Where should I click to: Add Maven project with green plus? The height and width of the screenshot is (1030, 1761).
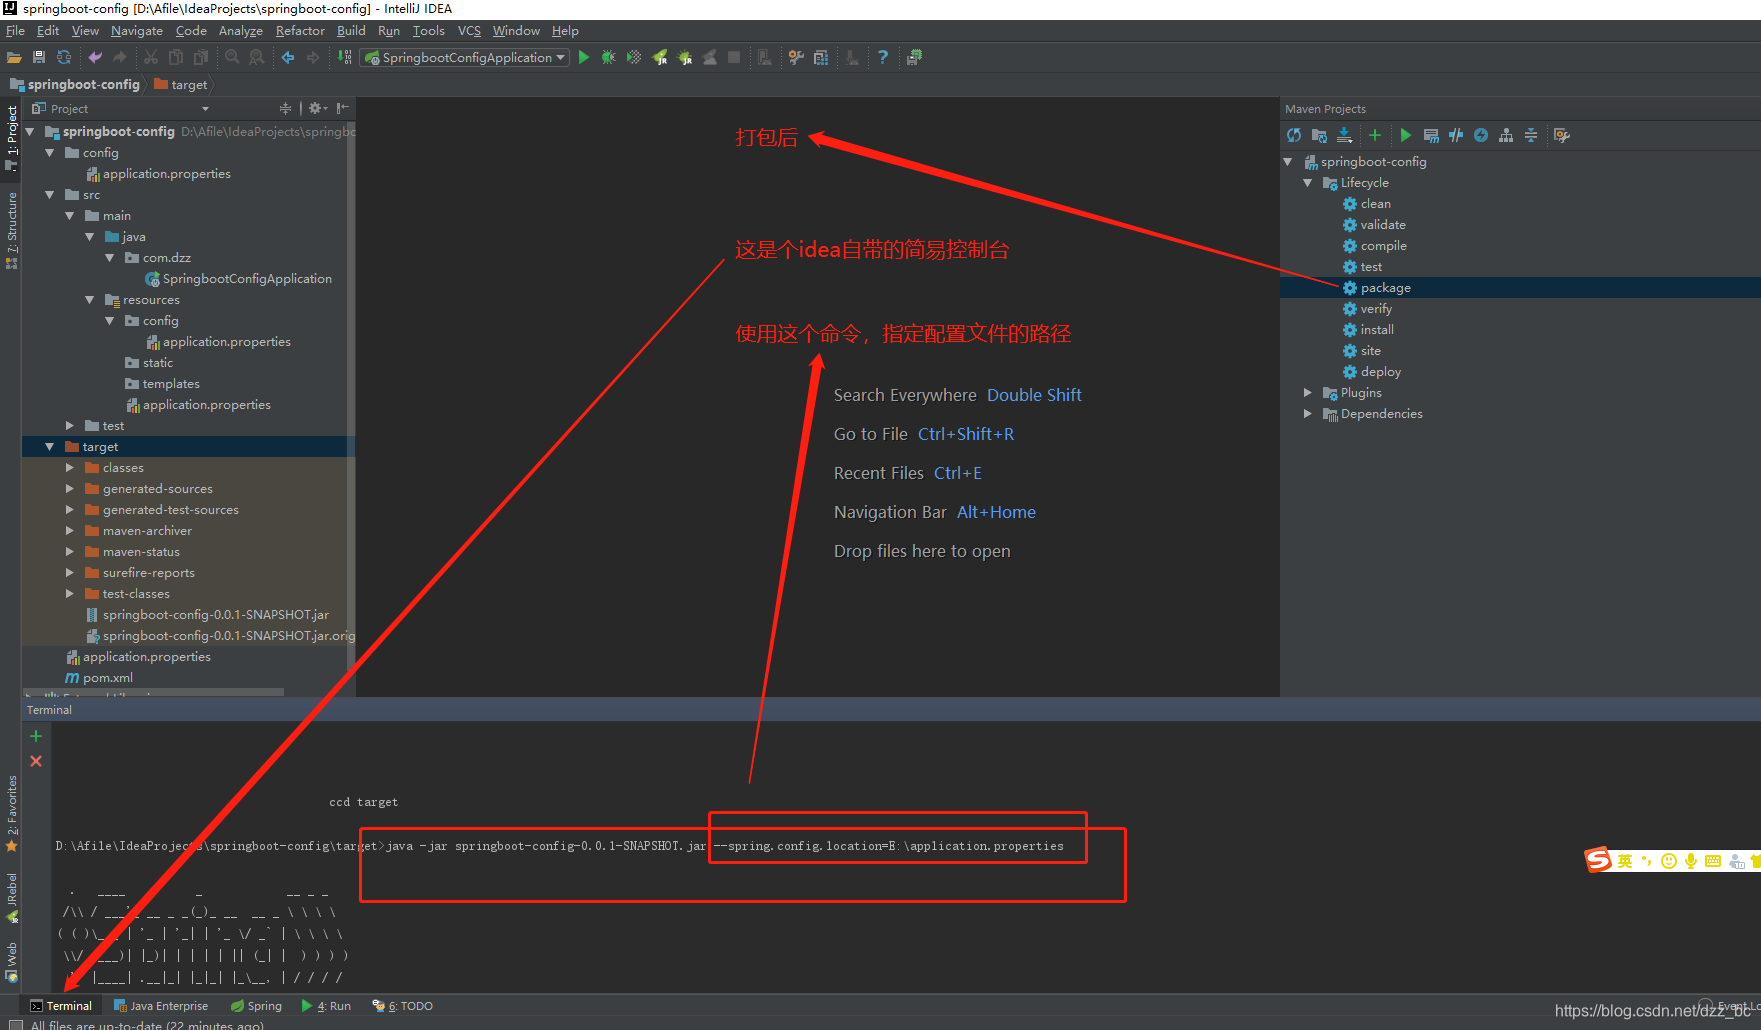click(1375, 135)
